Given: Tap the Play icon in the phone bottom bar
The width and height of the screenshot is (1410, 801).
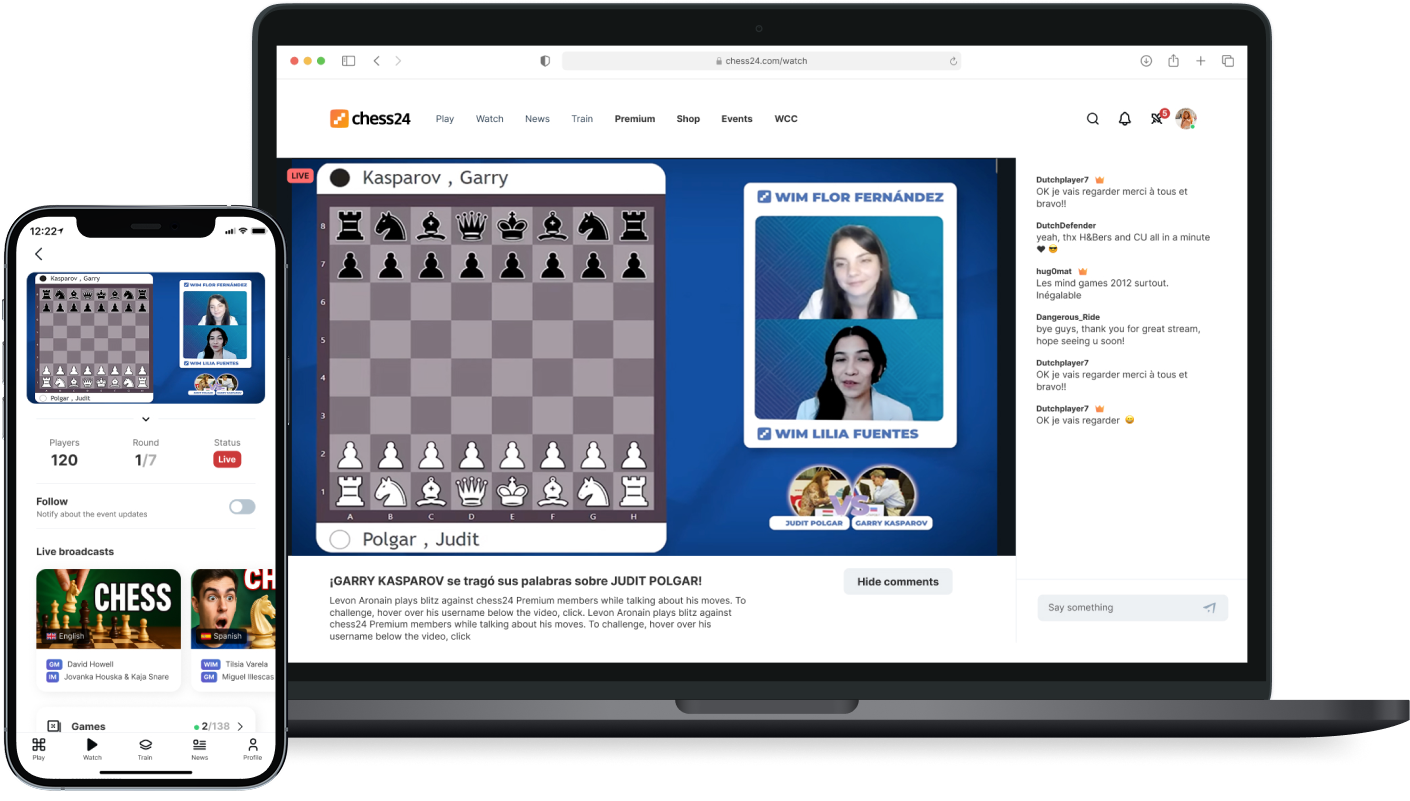Looking at the screenshot, I should (x=38, y=749).
